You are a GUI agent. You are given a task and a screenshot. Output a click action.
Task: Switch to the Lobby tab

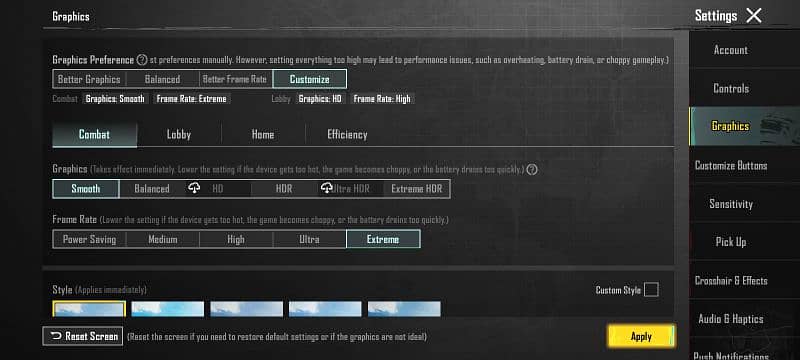pos(179,135)
